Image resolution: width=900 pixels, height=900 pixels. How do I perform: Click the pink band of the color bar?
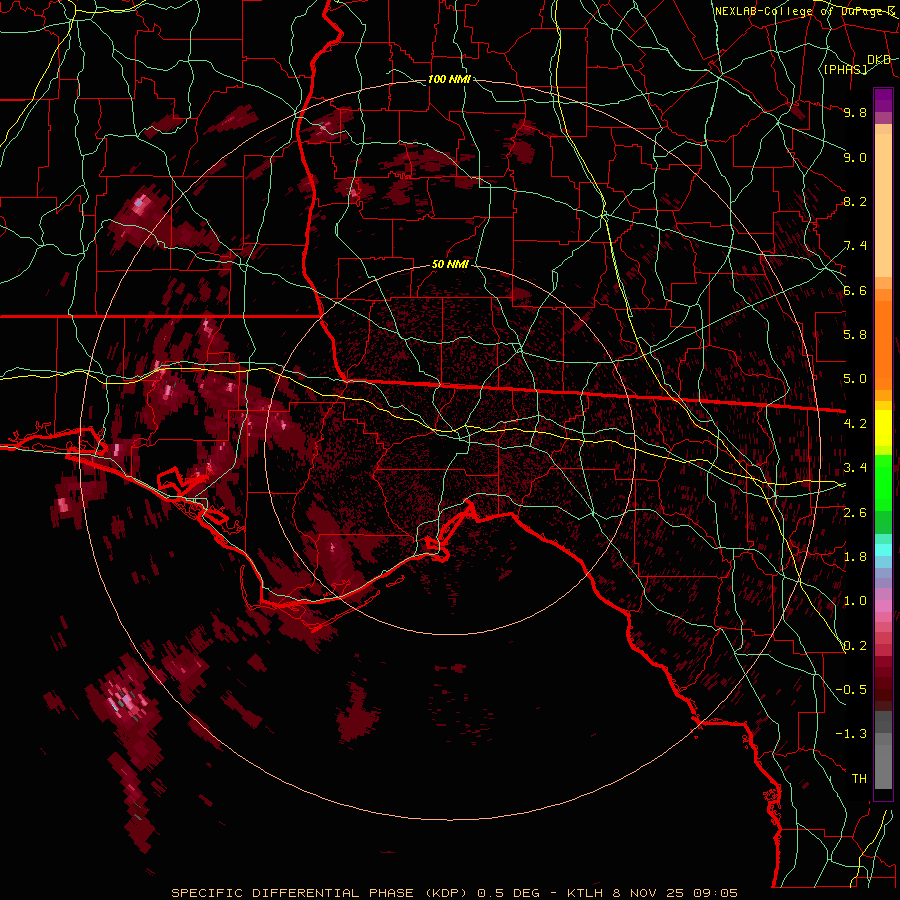883,606
